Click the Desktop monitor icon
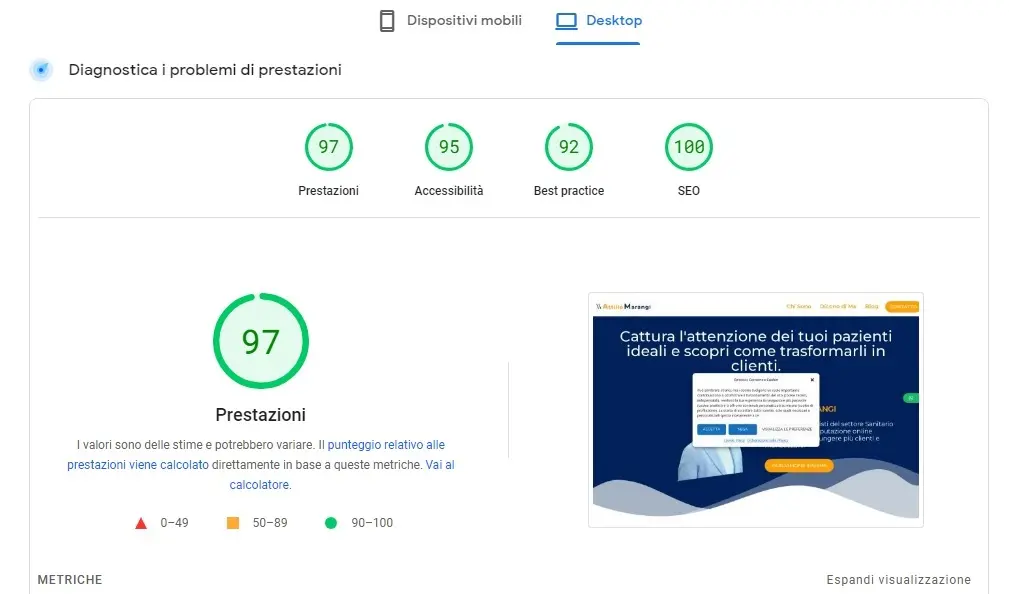The image size is (1009, 594). (567, 21)
